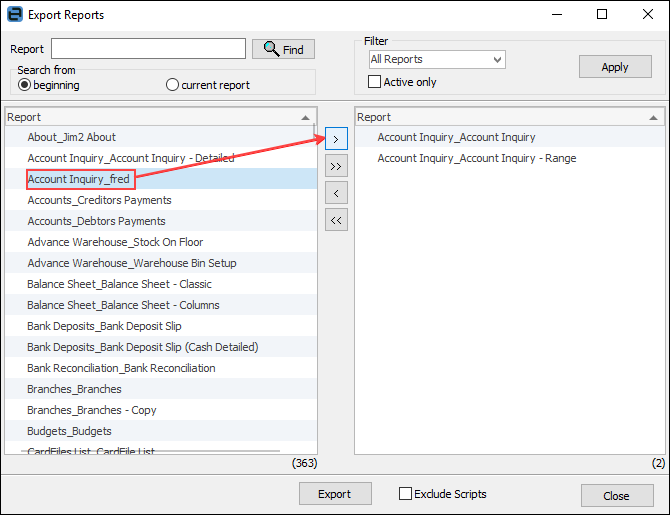Minimize the Export Reports window
The width and height of the screenshot is (670, 515).
point(557,14)
